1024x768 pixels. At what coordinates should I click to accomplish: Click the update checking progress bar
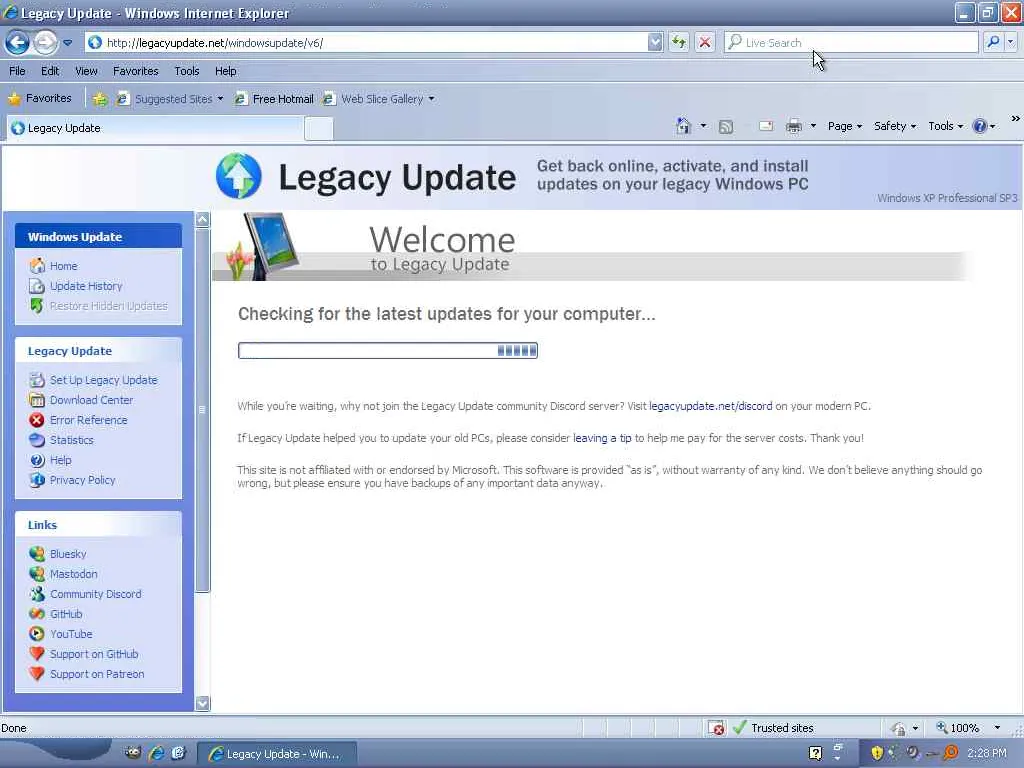(x=388, y=351)
